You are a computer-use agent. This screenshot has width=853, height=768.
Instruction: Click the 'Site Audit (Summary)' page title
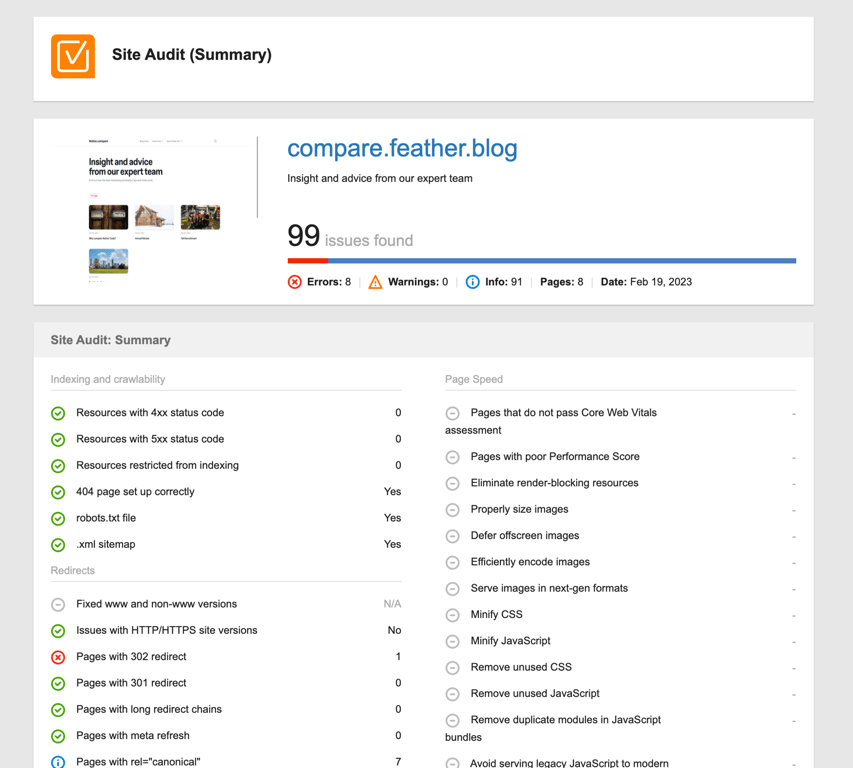[x=191, y=55]
